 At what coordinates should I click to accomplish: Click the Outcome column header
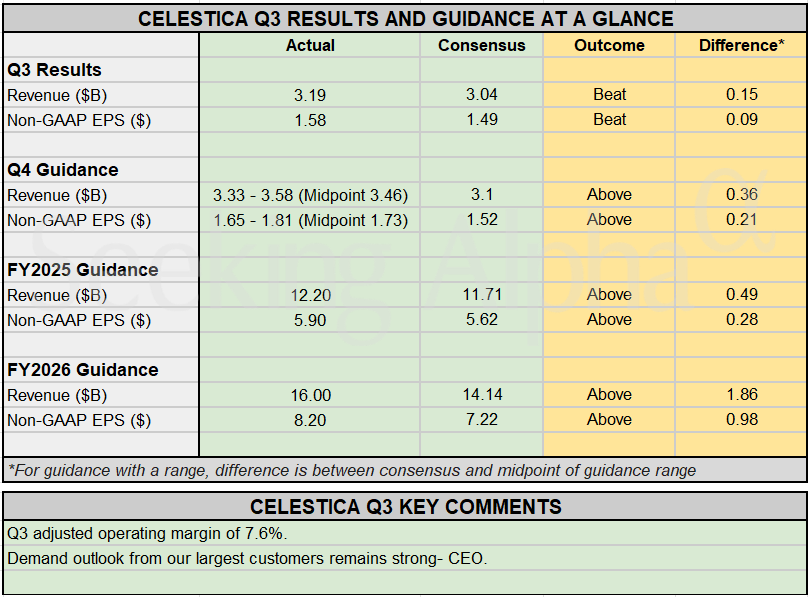(x=609, y=45)
